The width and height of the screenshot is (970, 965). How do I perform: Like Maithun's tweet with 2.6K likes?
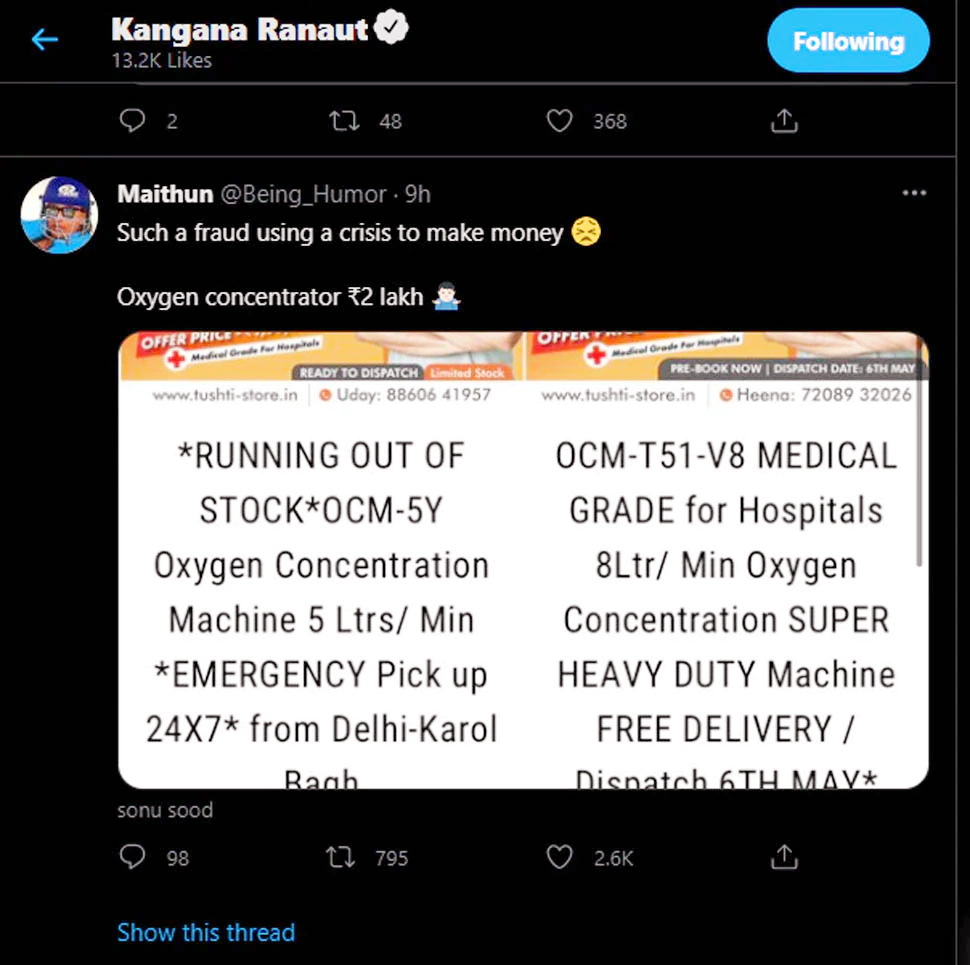pos(560,857)
